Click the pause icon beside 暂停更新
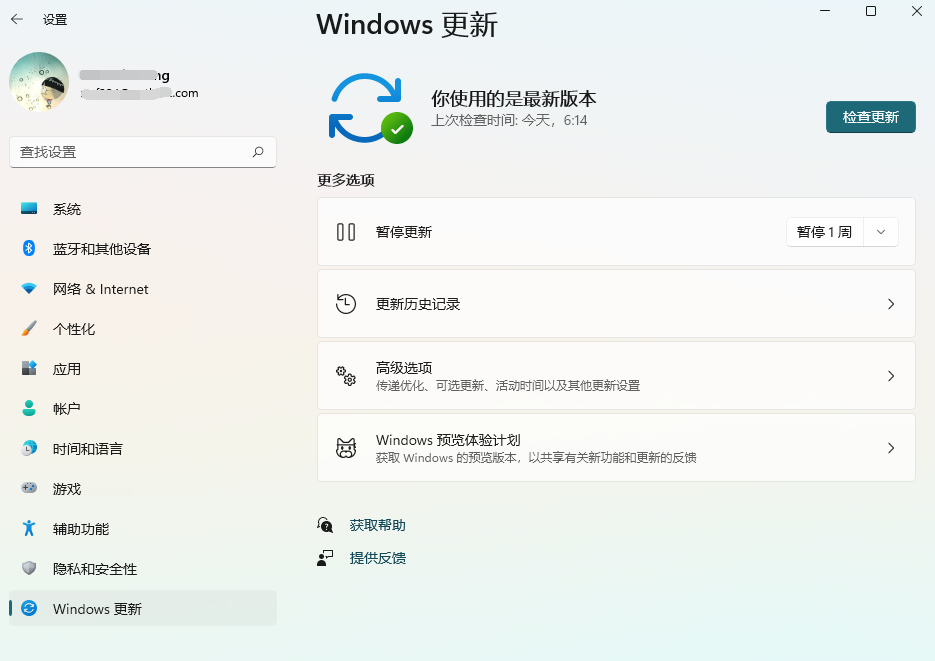The width and height of the screenshot is (935, 661). [x=346, y=232]
